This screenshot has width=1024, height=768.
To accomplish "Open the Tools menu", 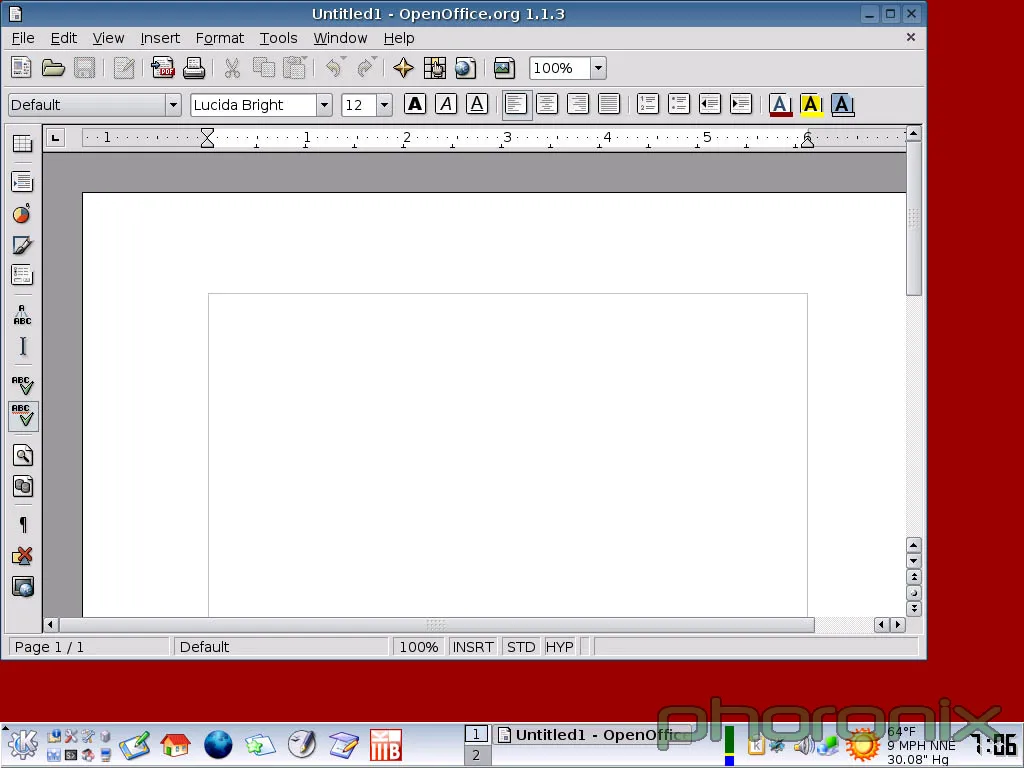I will (278, 38).
